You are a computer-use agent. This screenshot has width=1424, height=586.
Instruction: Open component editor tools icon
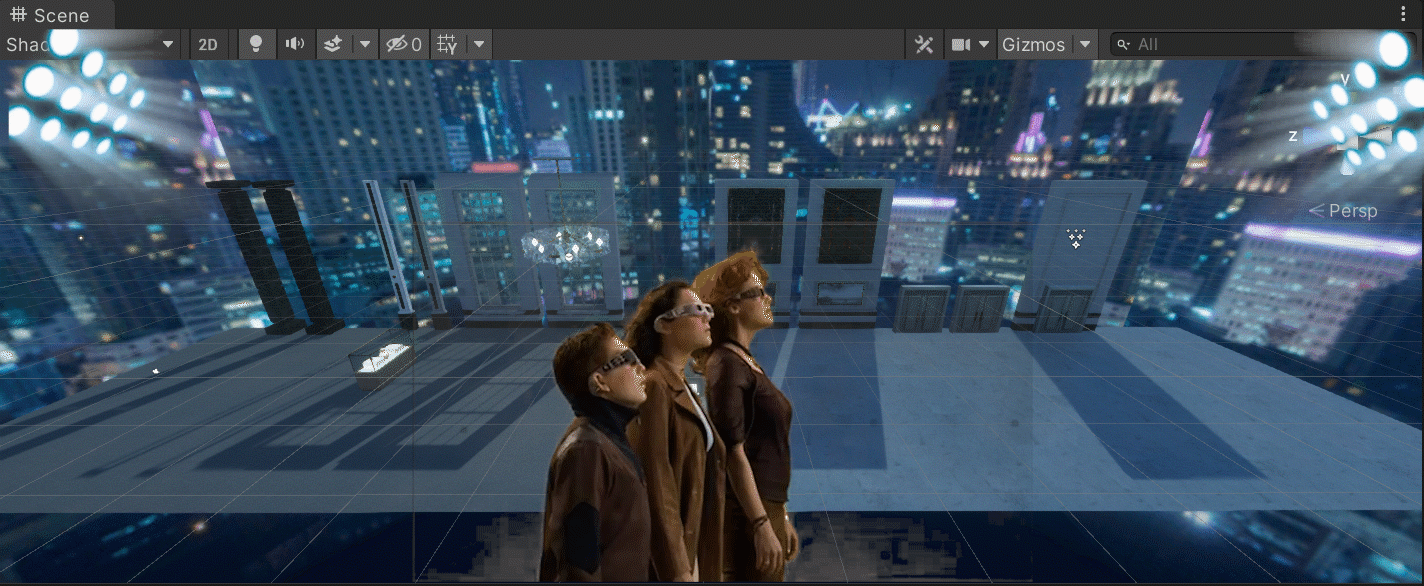point(924,44)
